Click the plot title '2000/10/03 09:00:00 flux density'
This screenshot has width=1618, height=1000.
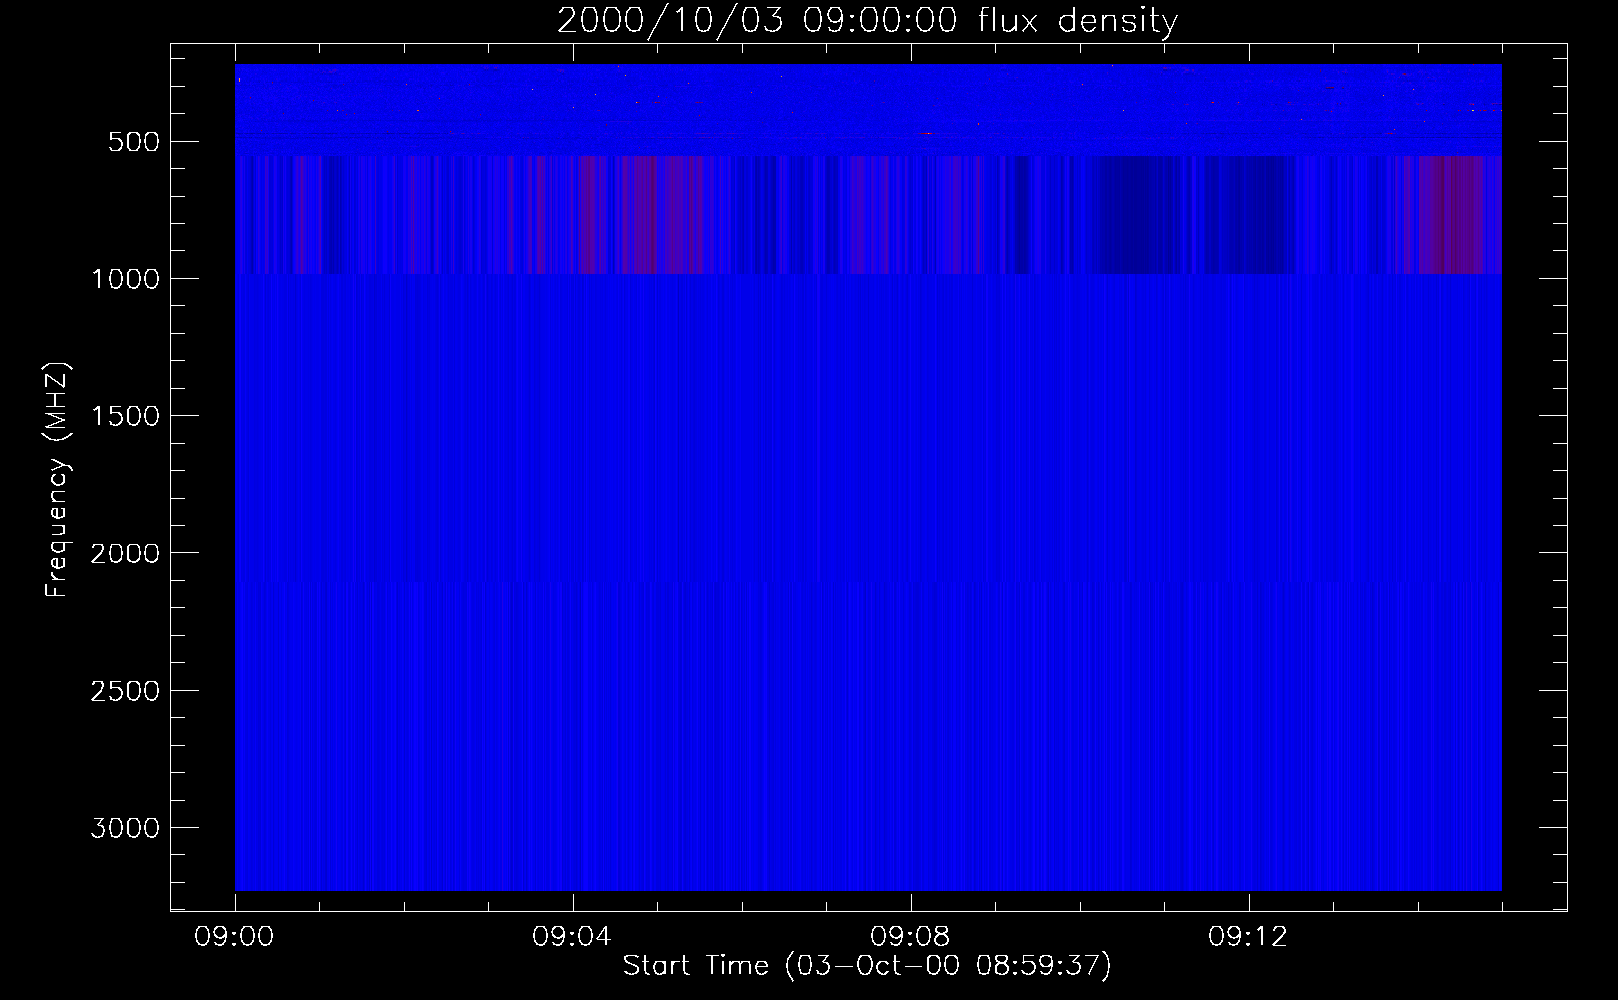[x=867, y=21]
